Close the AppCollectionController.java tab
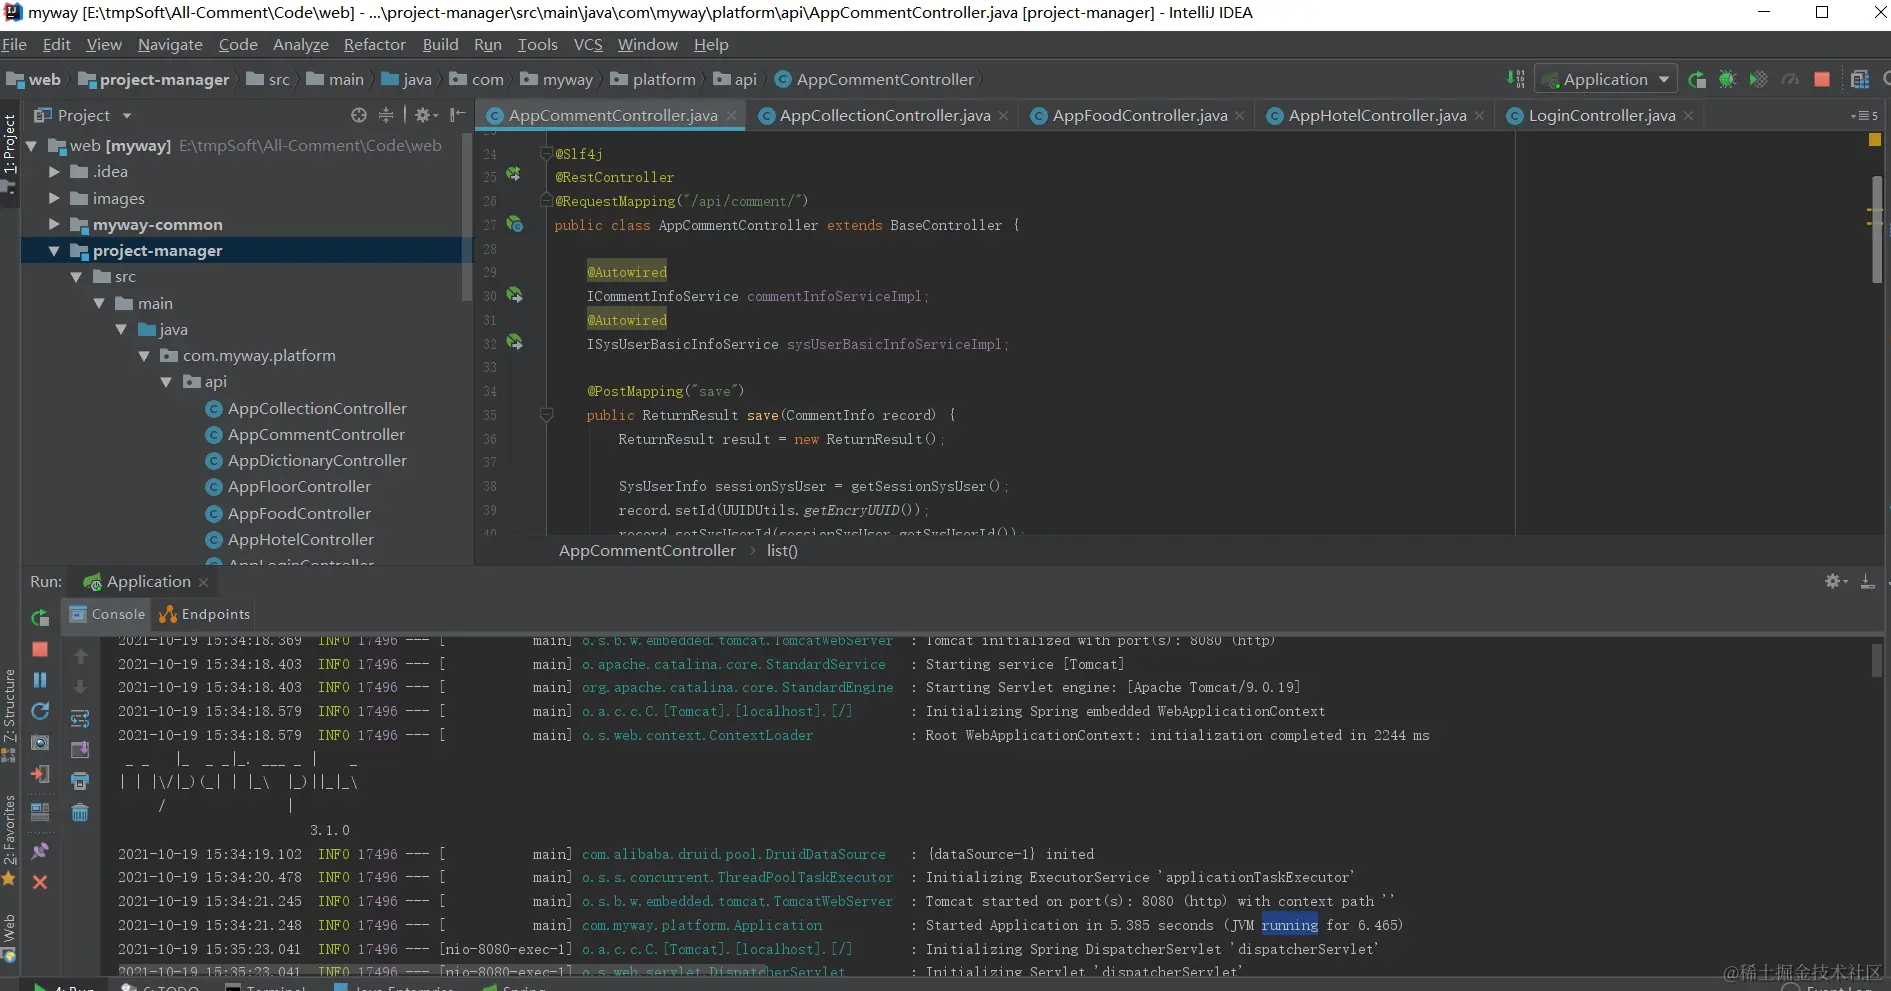1891x991 pixels. click(1003, 116)
